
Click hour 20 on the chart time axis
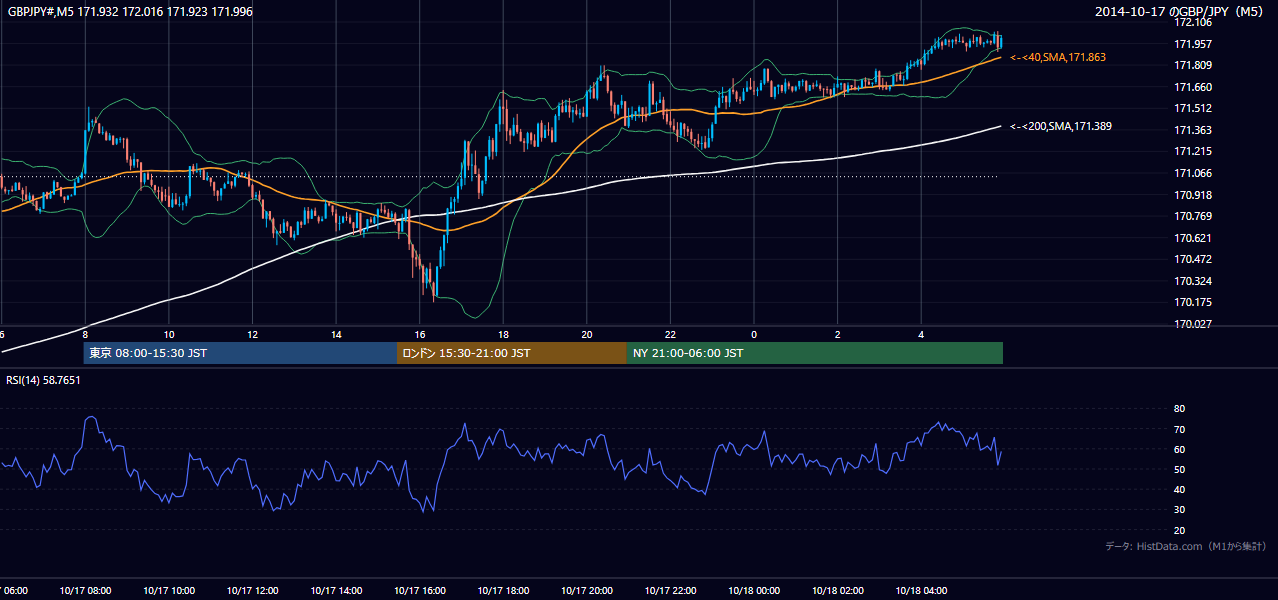pos(587,334)
